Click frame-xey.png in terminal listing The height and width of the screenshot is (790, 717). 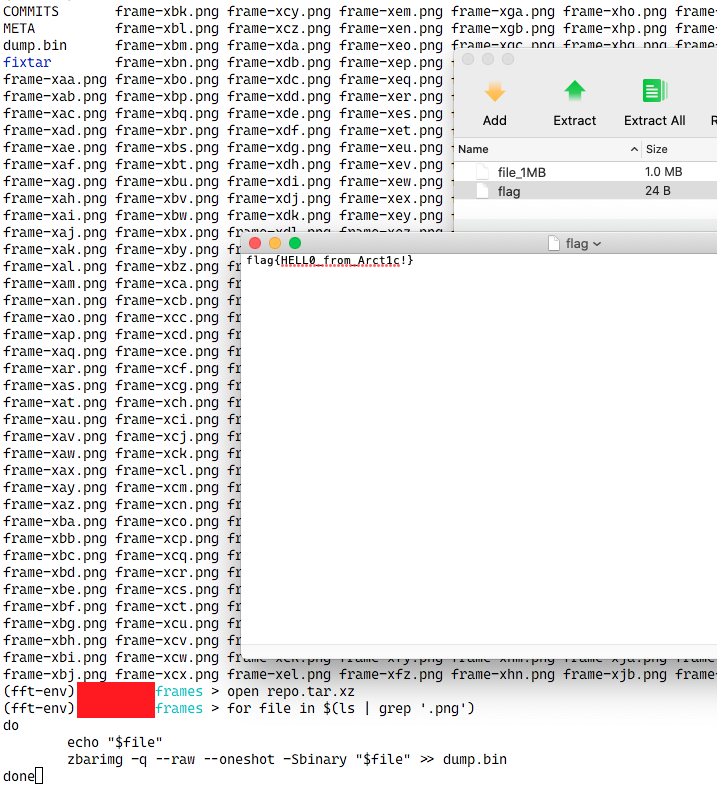pos(391,215)
